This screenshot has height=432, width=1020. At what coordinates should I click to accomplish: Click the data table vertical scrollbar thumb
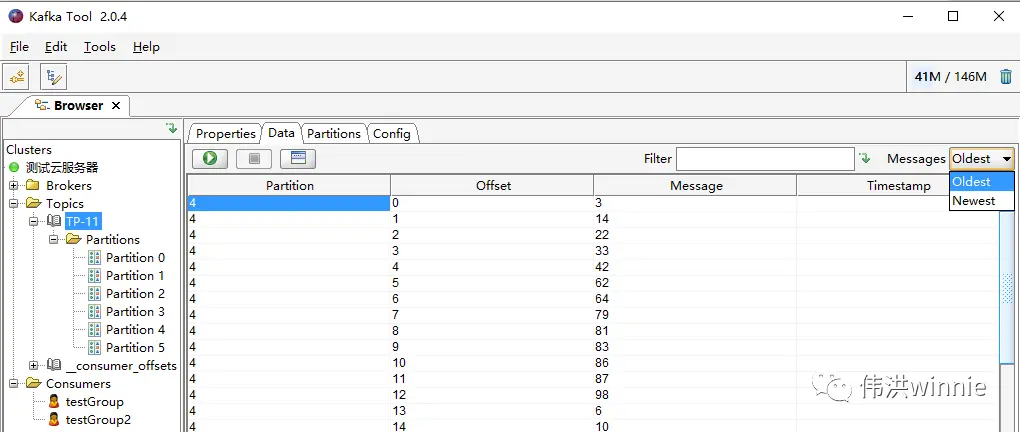point(1008,288)
